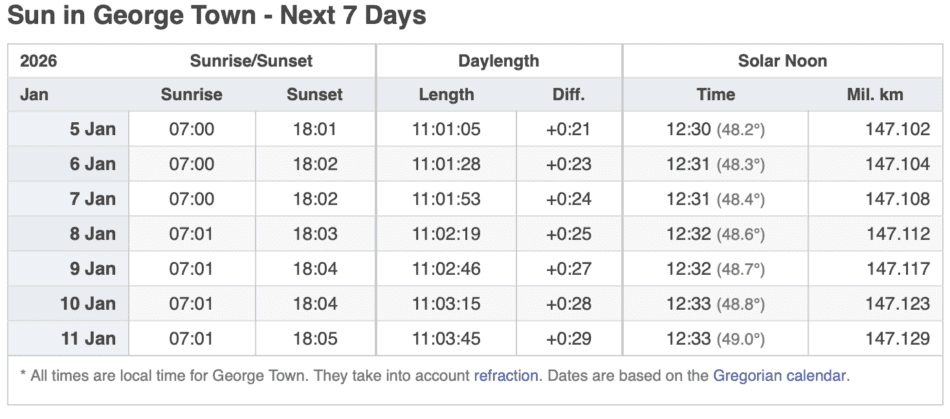Screen dimensions: 950x419
Task: Click the Sun in George Town heading
Action: (x=217, y=16)
